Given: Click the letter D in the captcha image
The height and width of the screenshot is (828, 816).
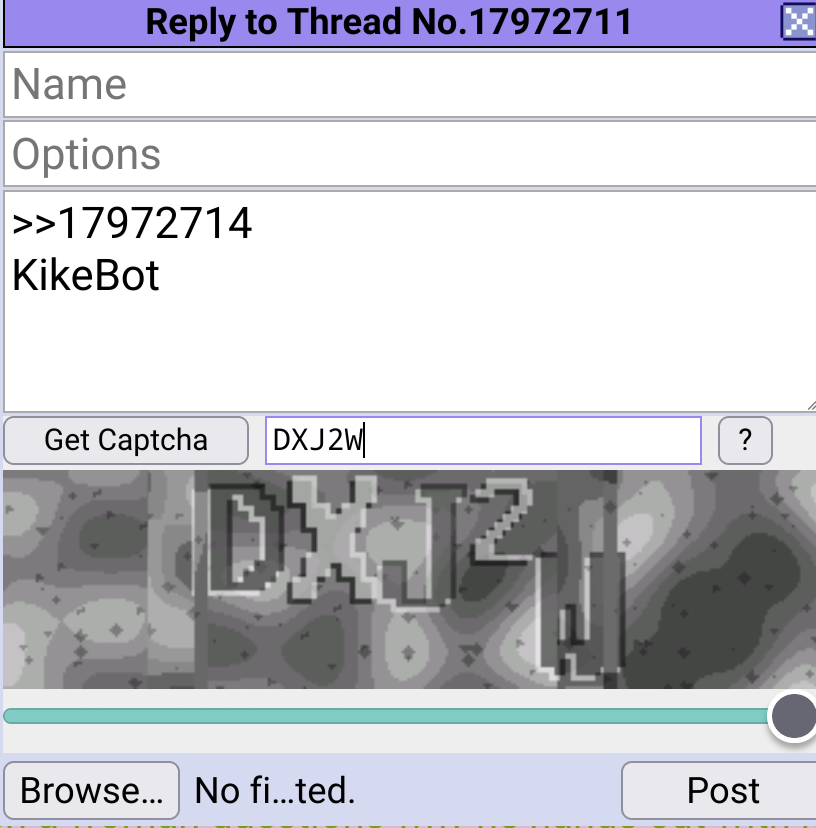Looking at the screenshot, I should 244,537.
